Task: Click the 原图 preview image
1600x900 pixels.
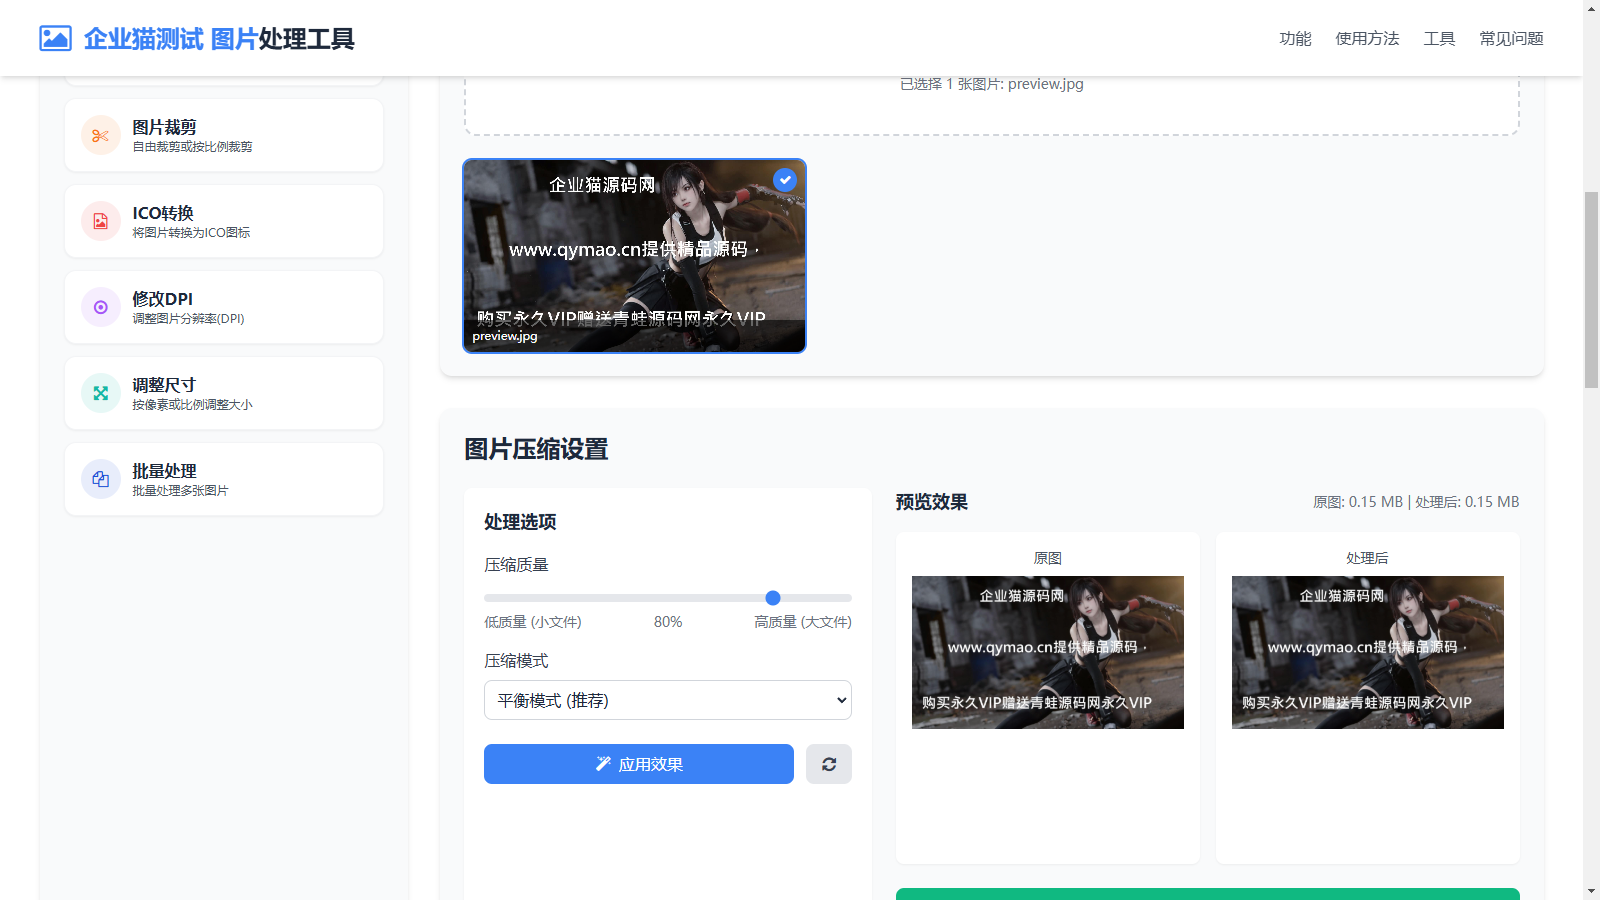Action: [x=1047, y=652]
